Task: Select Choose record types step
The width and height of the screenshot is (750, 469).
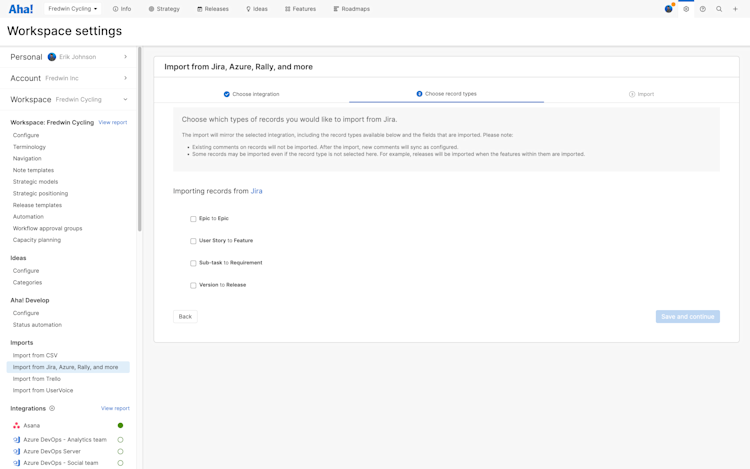Action: coord(446,94)
